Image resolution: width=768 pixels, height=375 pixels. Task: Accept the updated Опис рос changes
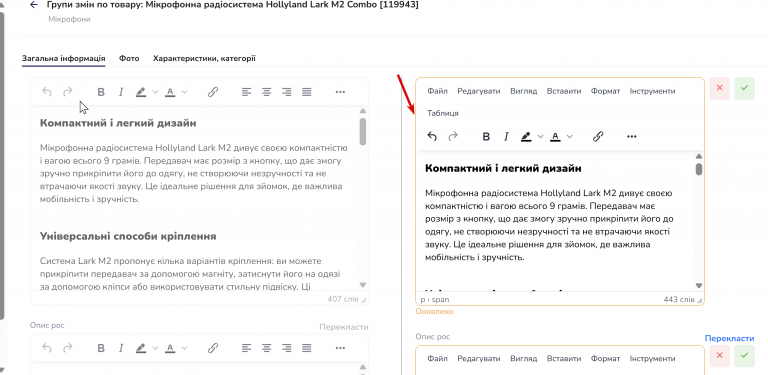tap(744, 356)
